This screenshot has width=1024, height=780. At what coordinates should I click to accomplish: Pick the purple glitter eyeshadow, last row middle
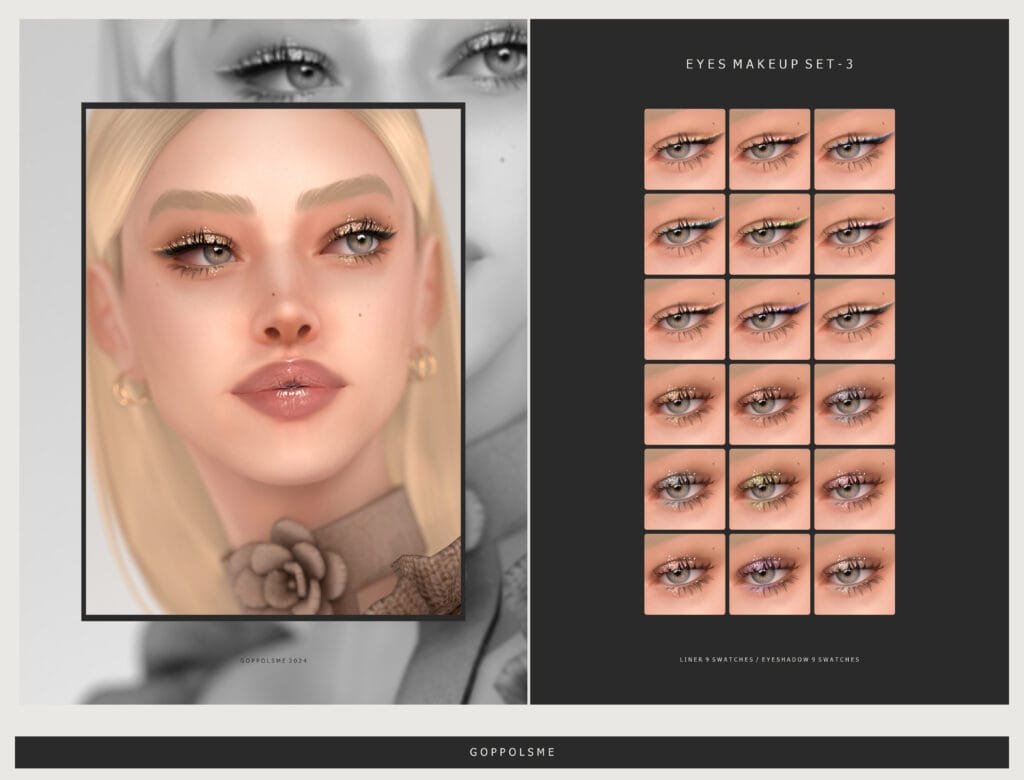click(769, 574)
